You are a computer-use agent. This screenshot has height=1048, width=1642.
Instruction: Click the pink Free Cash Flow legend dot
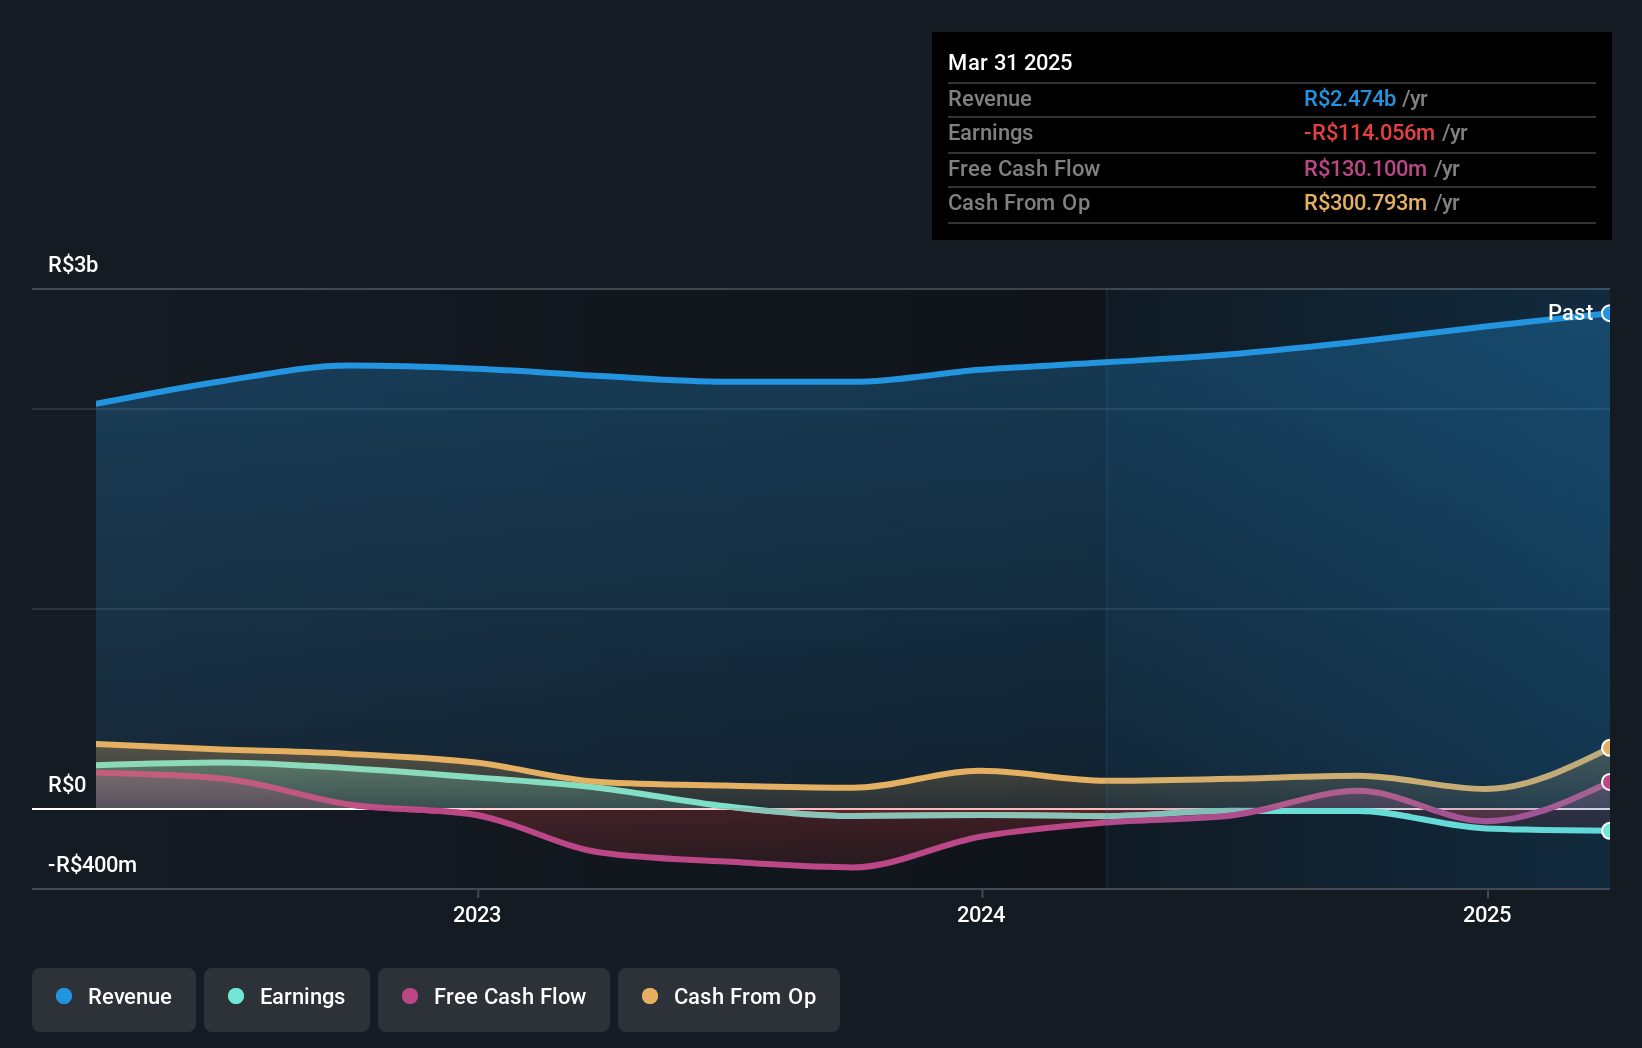[410, 996]
